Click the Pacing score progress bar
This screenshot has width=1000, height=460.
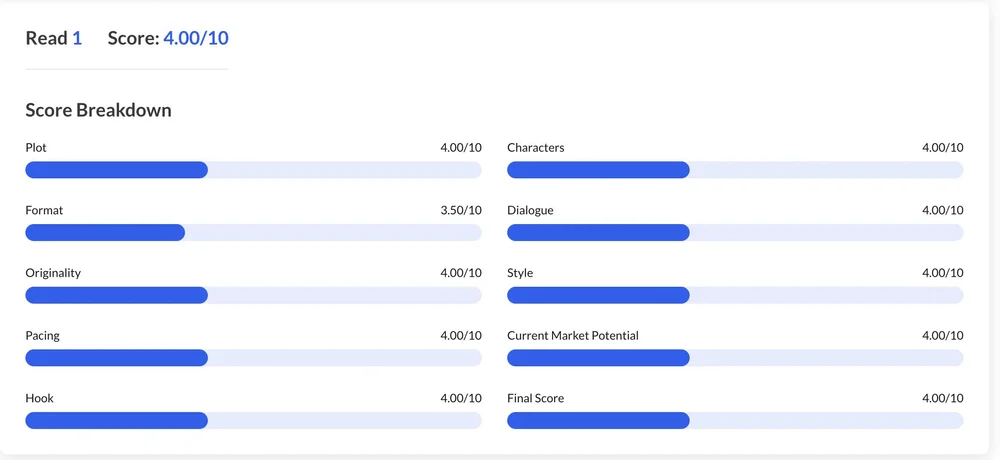point(253,358)
